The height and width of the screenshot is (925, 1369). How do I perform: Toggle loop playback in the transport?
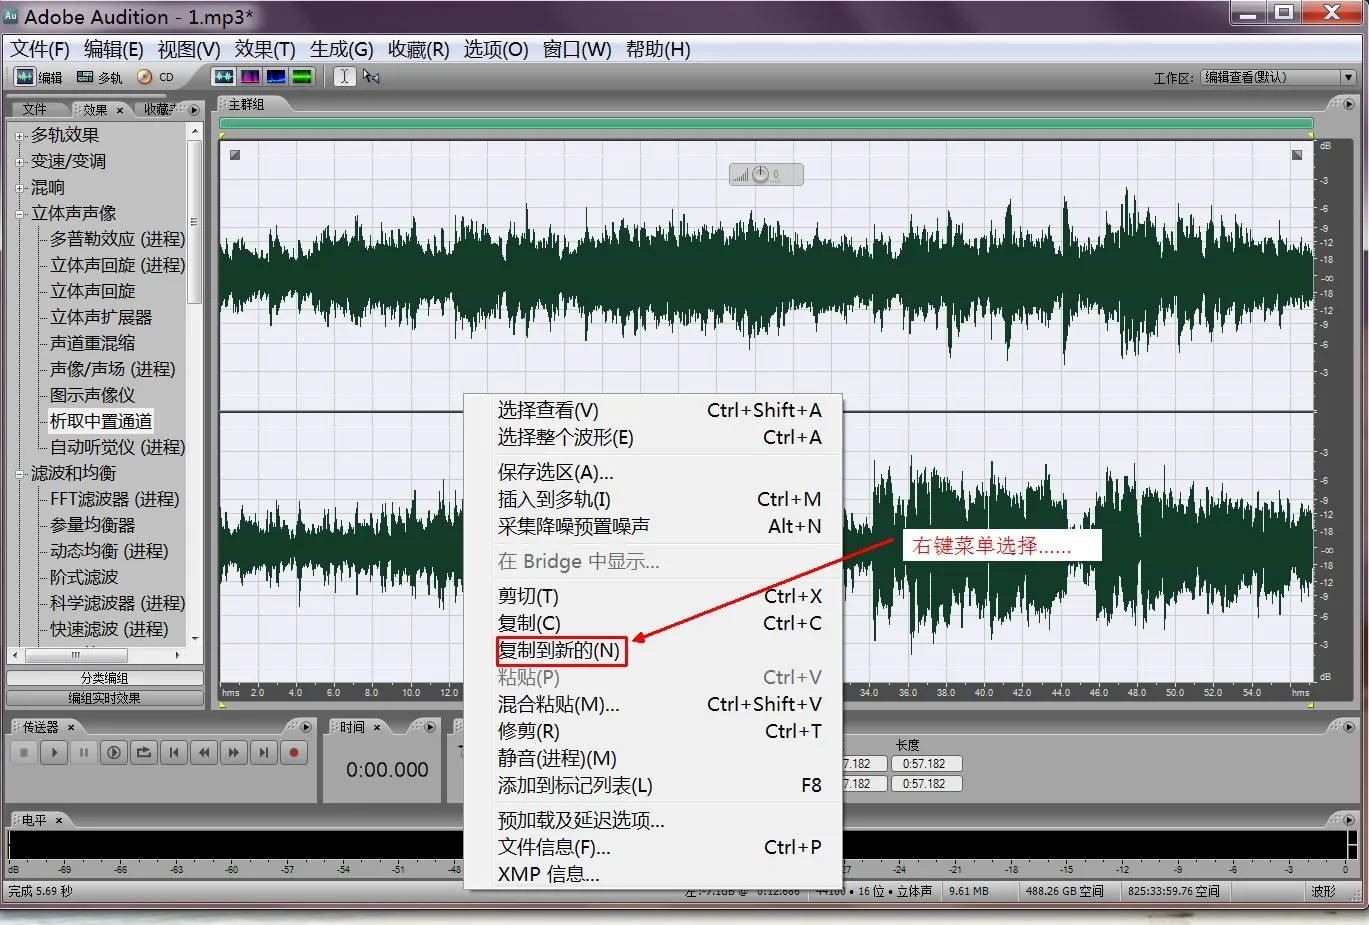click(144, 753)
